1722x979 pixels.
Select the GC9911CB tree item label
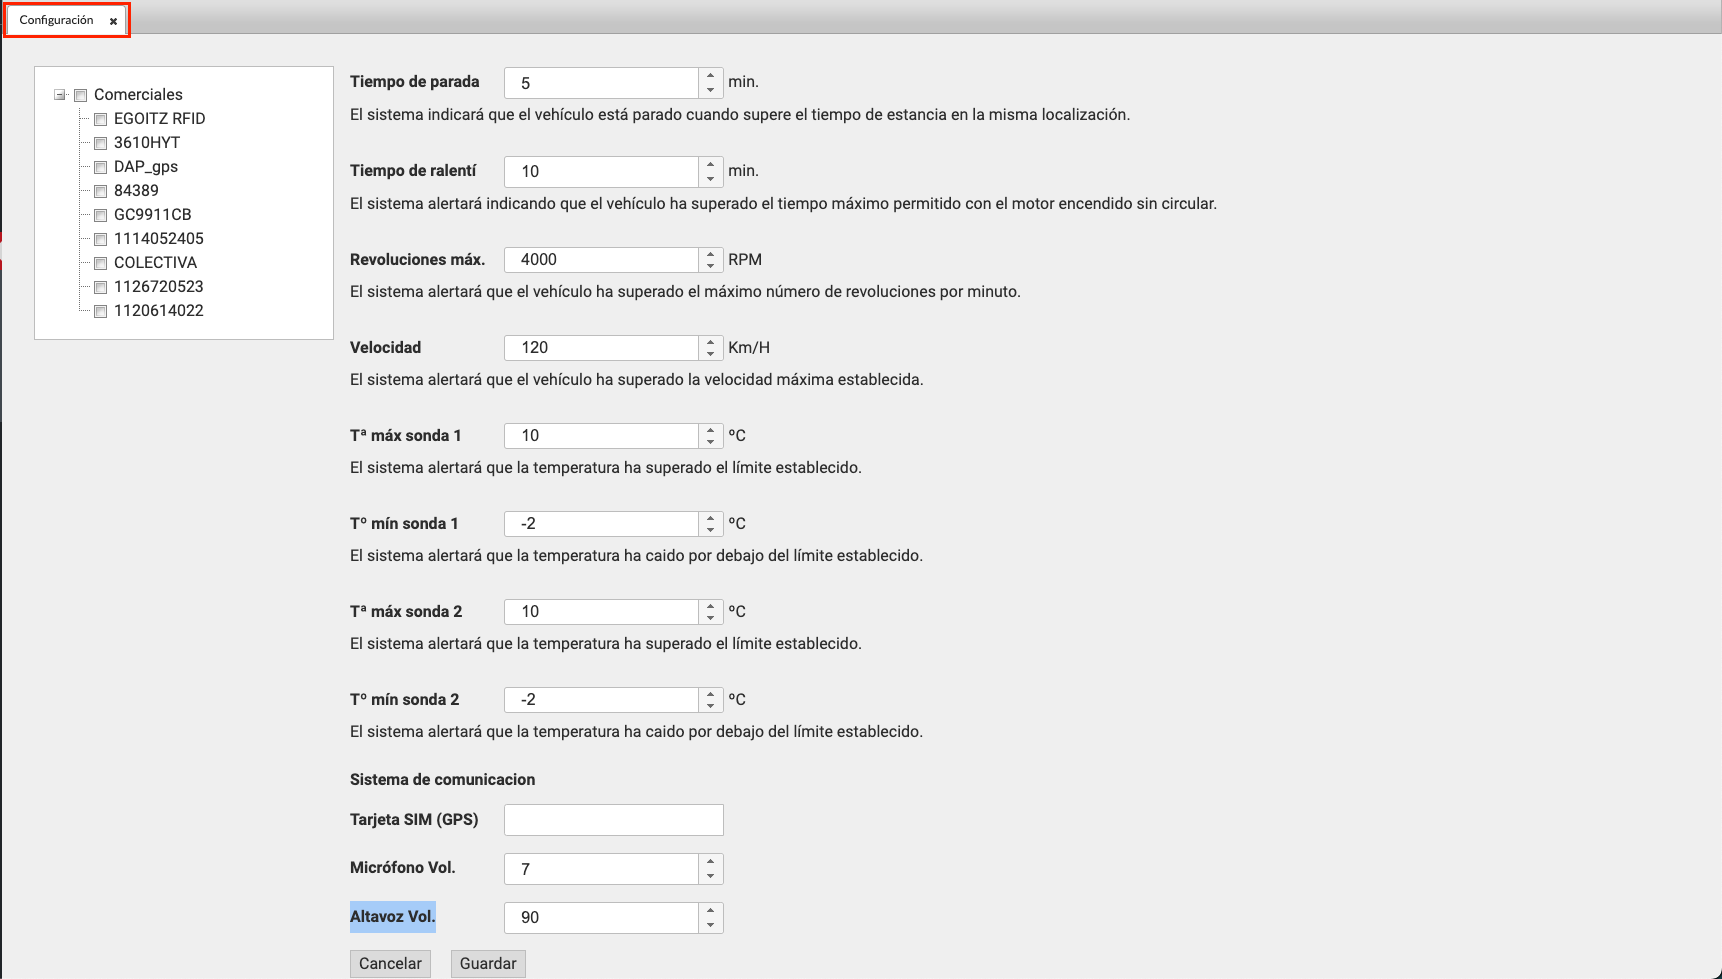click(x=152, y=215)
